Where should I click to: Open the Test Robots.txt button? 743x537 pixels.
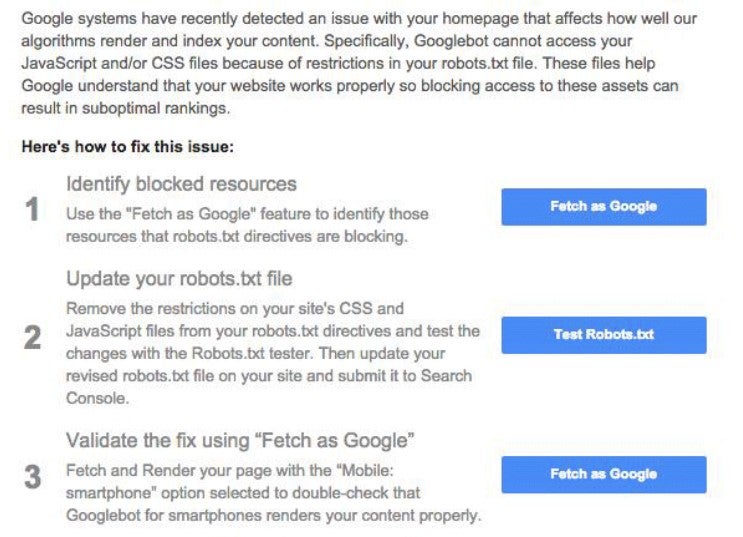coord(604,335)
